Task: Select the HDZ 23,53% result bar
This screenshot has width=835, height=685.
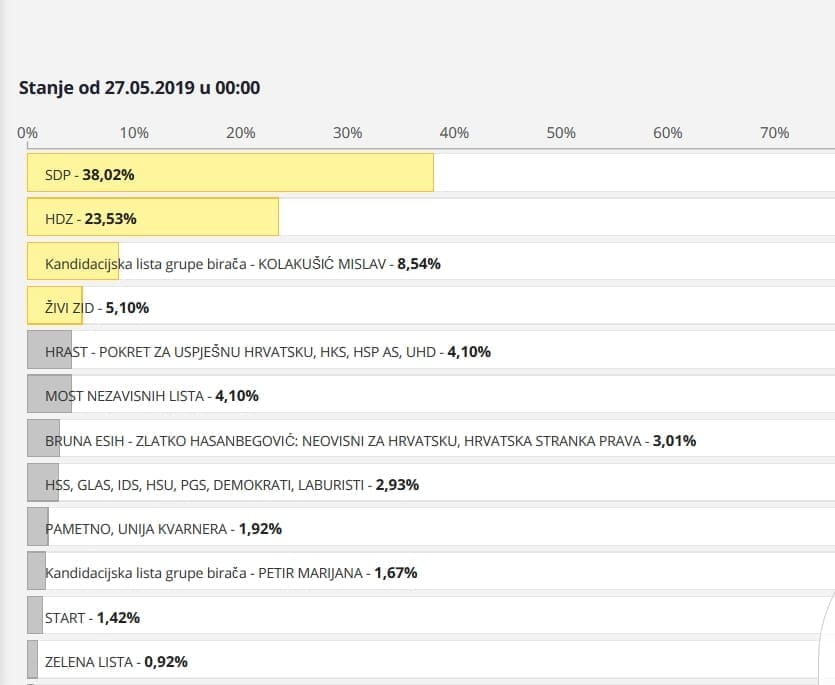Action: (x=152, y=218)
